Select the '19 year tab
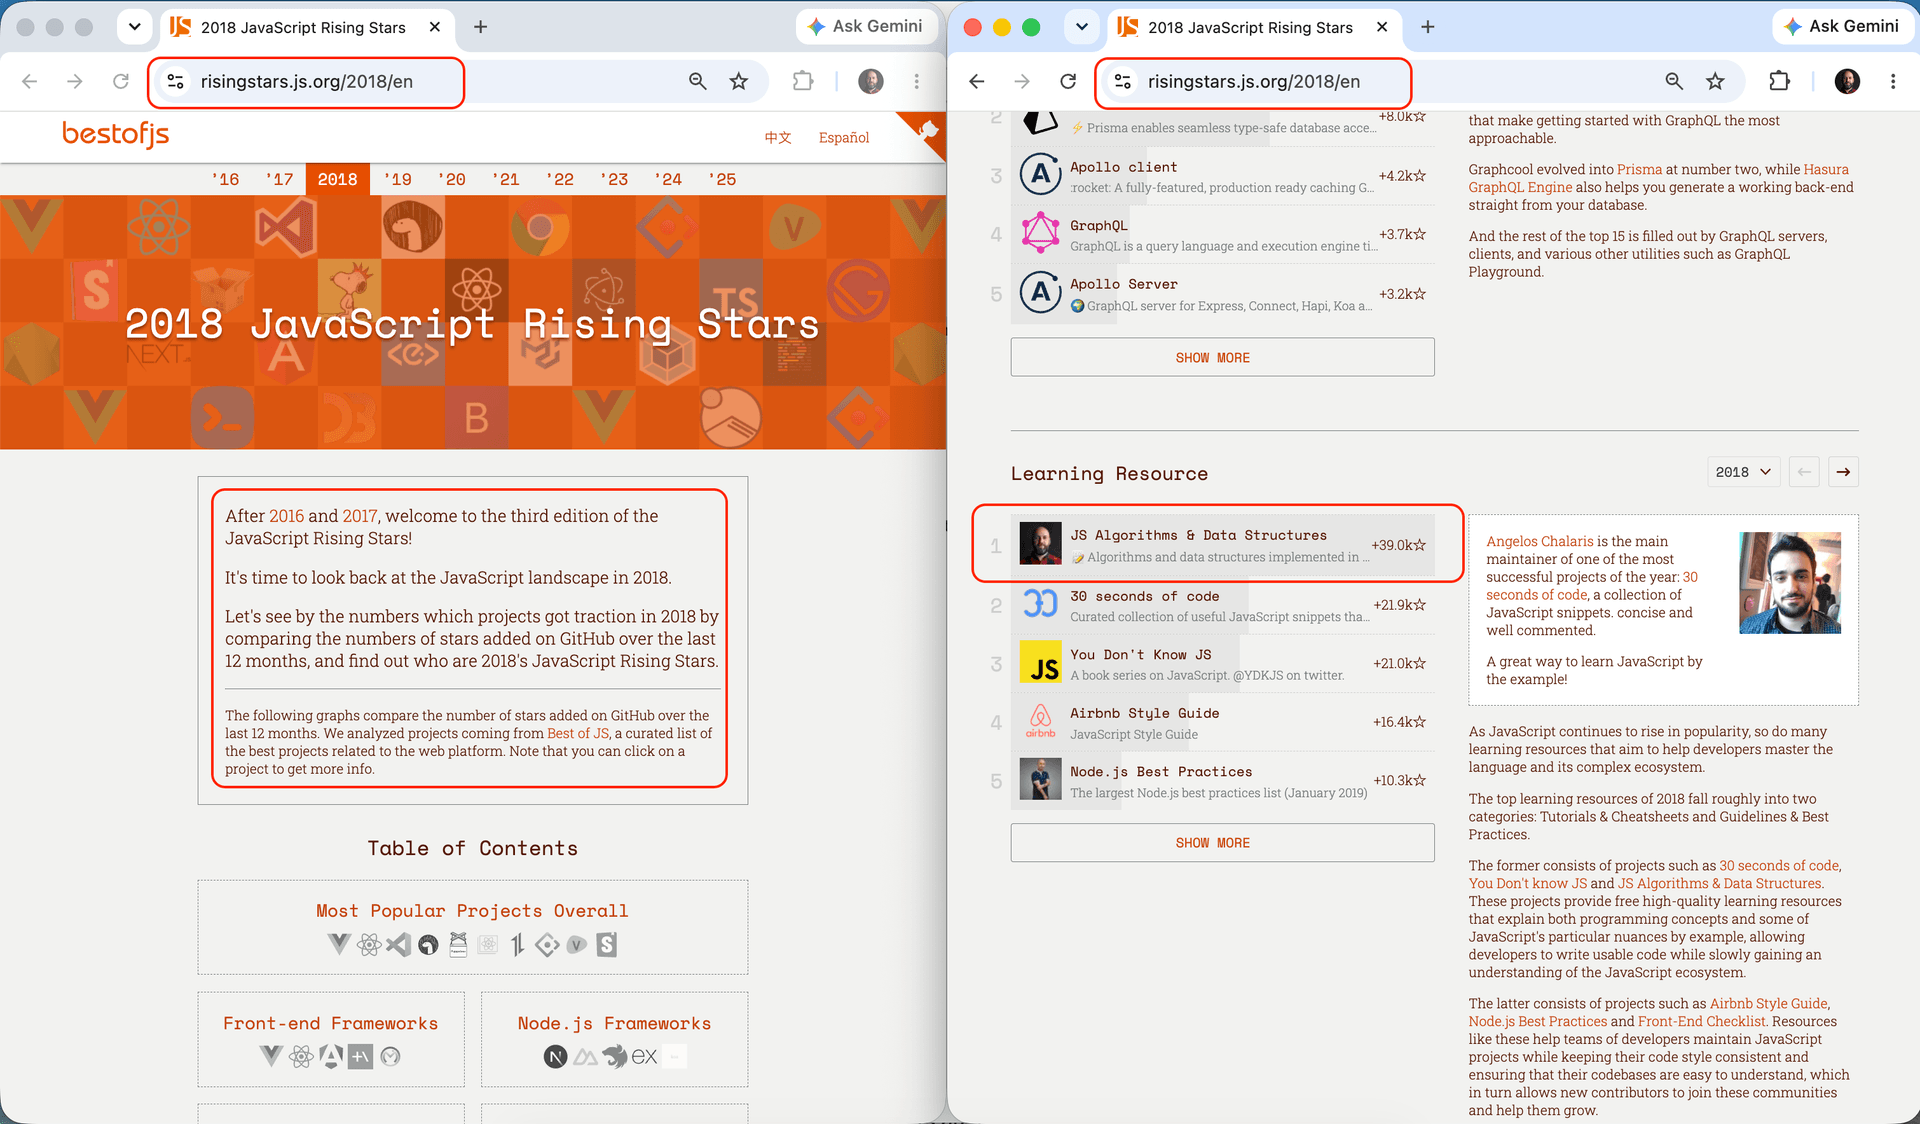 coord(397,180)
